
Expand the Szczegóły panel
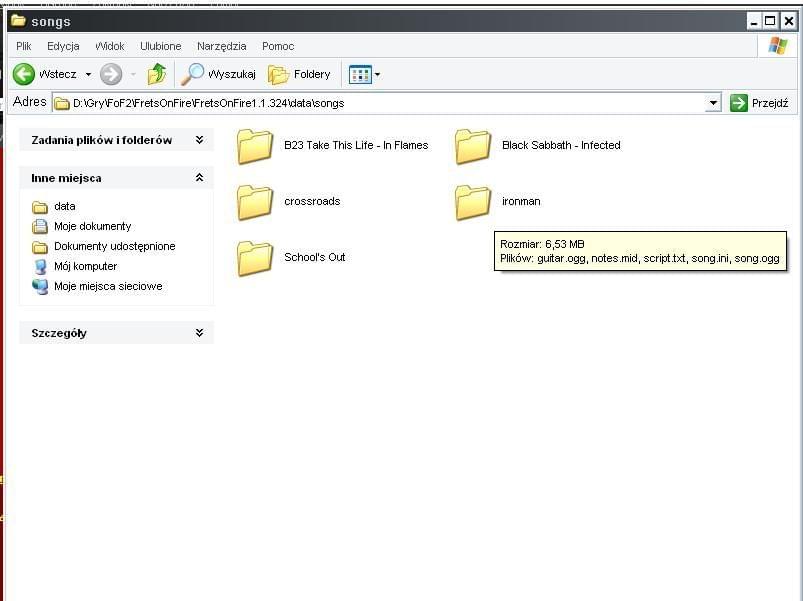pyautogui.click(x=199, y=333)
